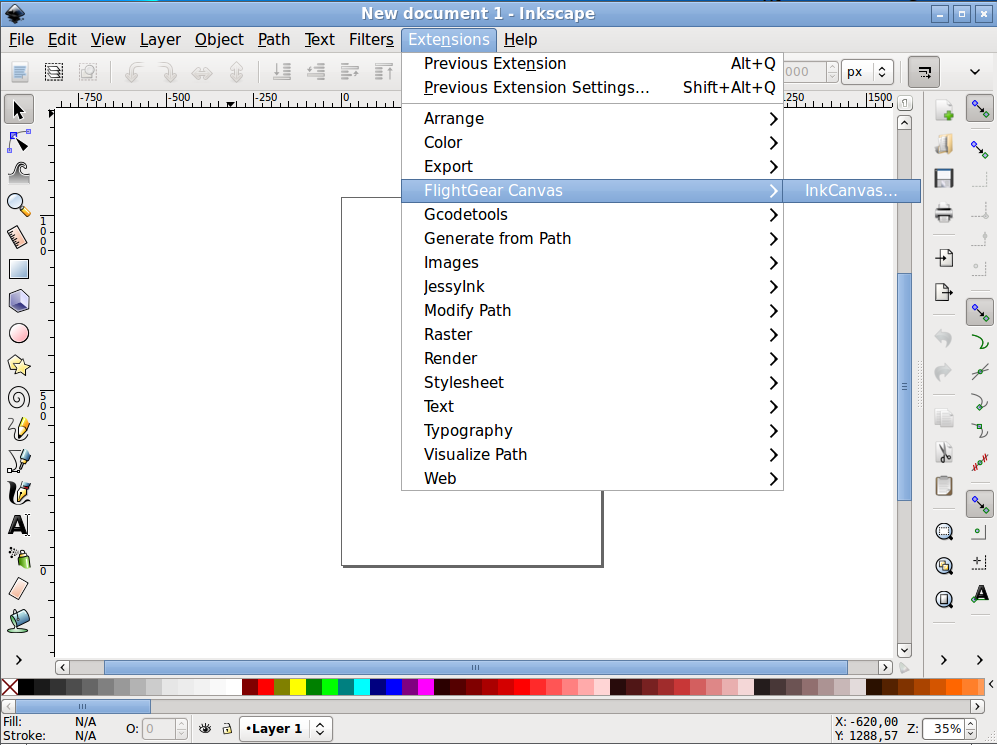Pick the yellow swatch in the palette
997x745 pixels.
point(298,687)
